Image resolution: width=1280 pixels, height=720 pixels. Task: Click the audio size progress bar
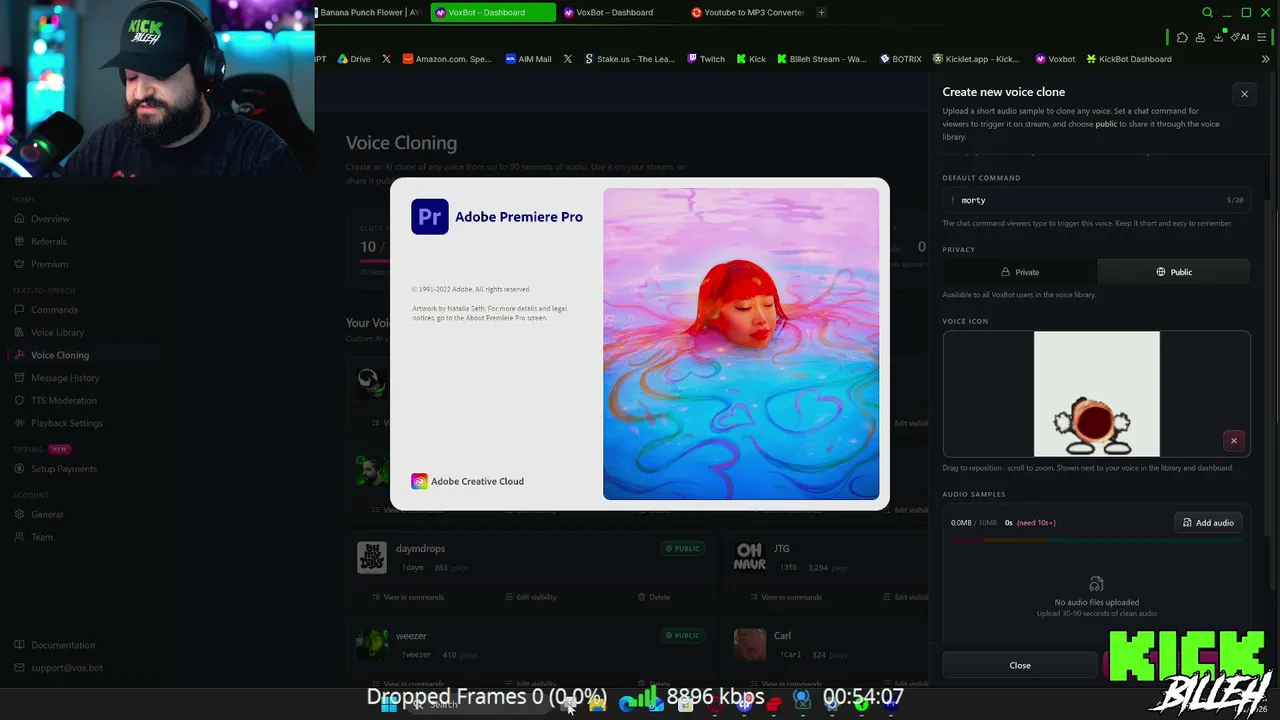1096,541
